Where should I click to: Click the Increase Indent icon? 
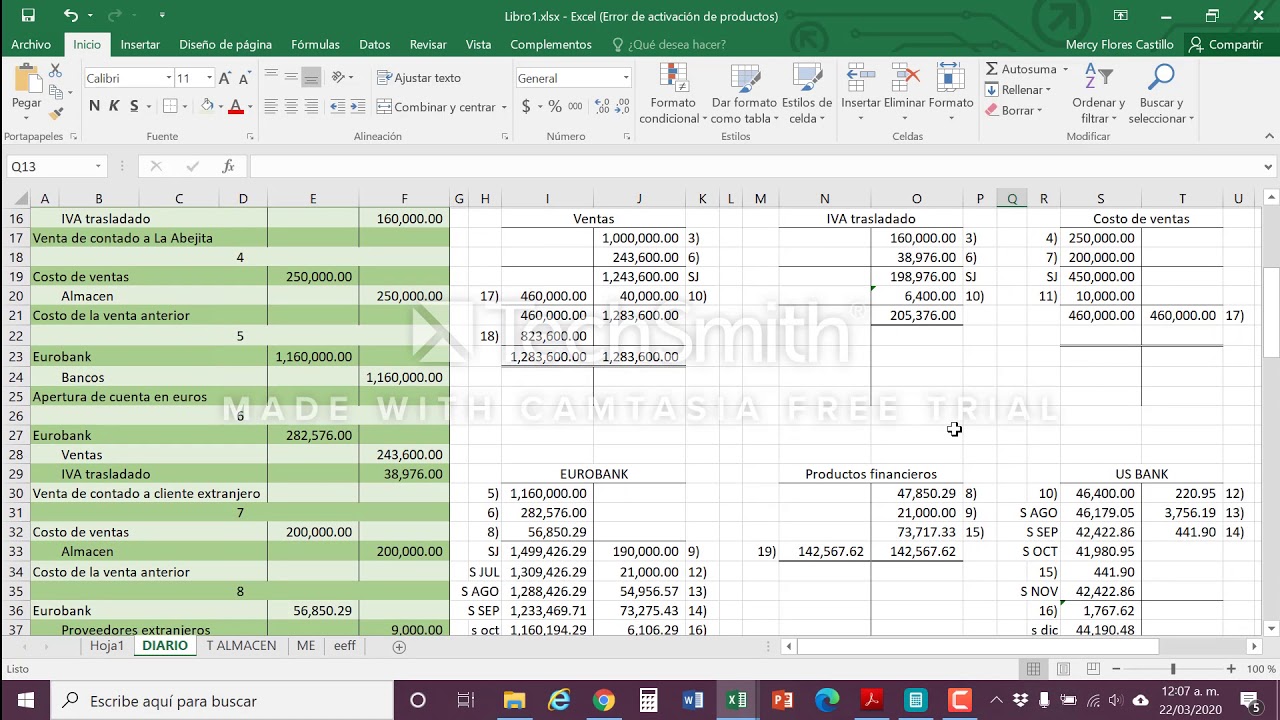[x=358, y=106]
